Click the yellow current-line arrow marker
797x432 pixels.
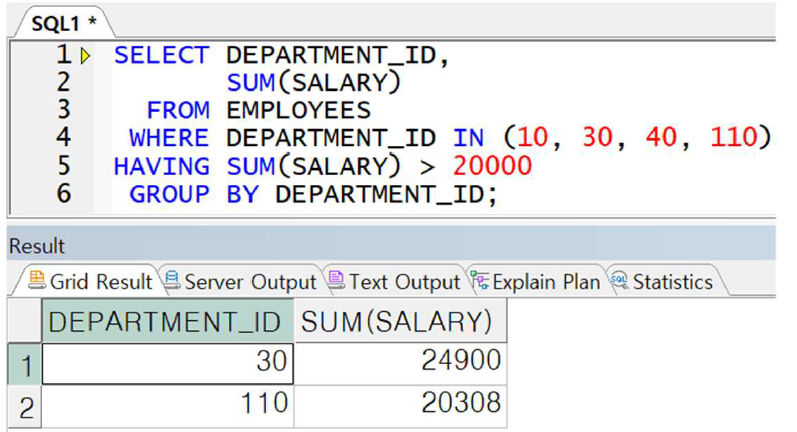[x=85, y=55]
